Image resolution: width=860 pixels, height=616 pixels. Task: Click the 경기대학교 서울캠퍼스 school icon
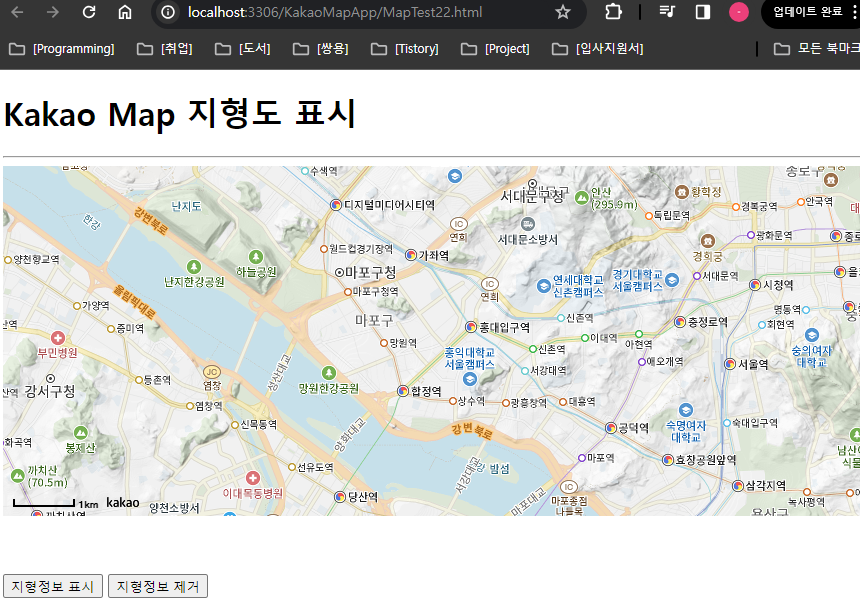[672, 280]
